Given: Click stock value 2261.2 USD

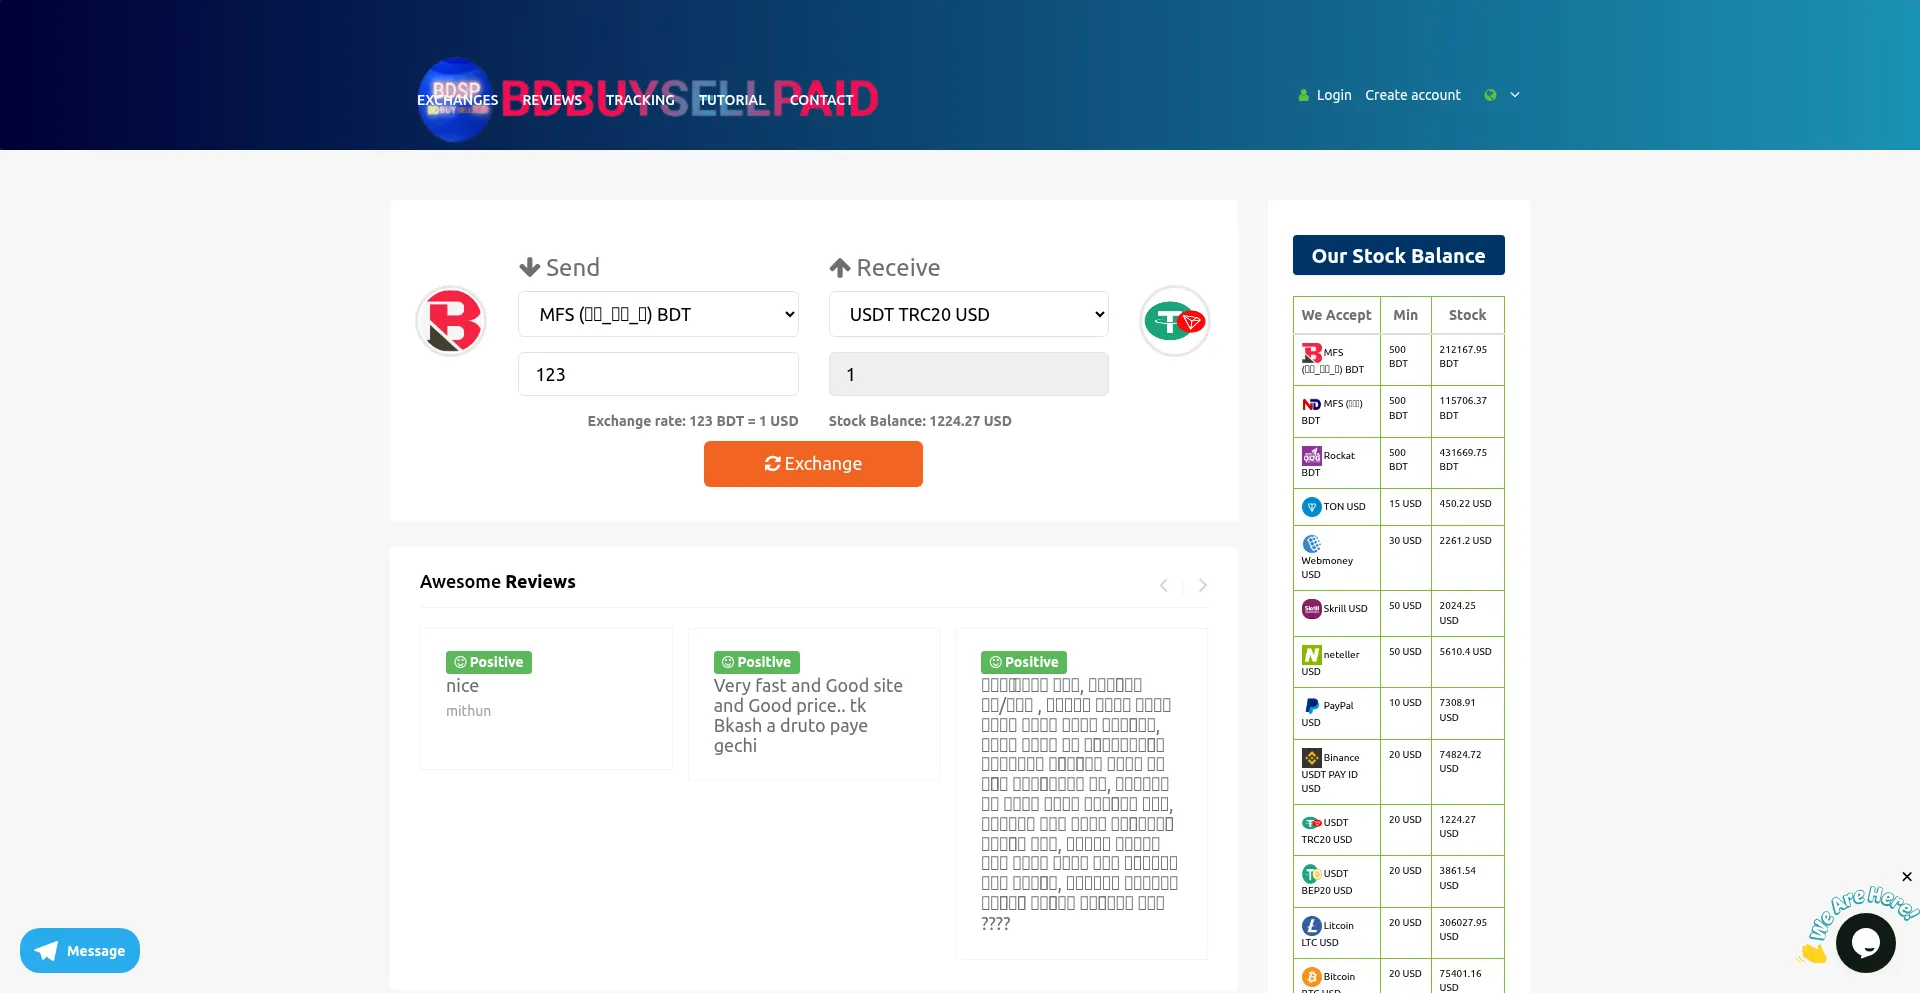Looking at the screenshot, I should [1465, 541].
